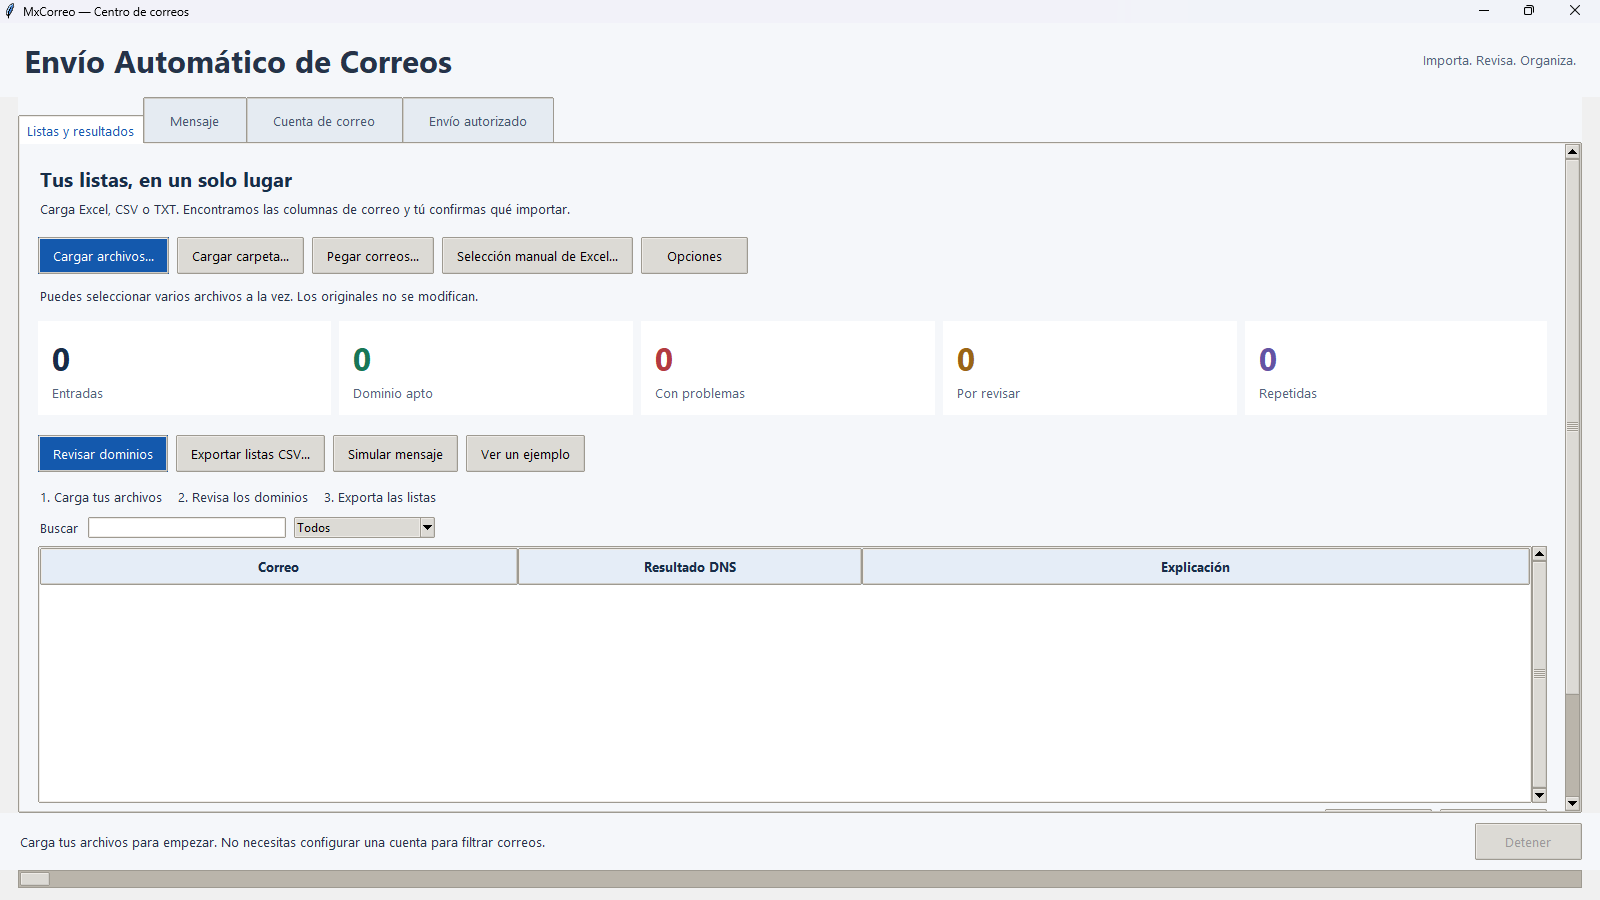Open the Cuenta de correo tab
Screen dimensions: 1600x900
pos(324,121)
